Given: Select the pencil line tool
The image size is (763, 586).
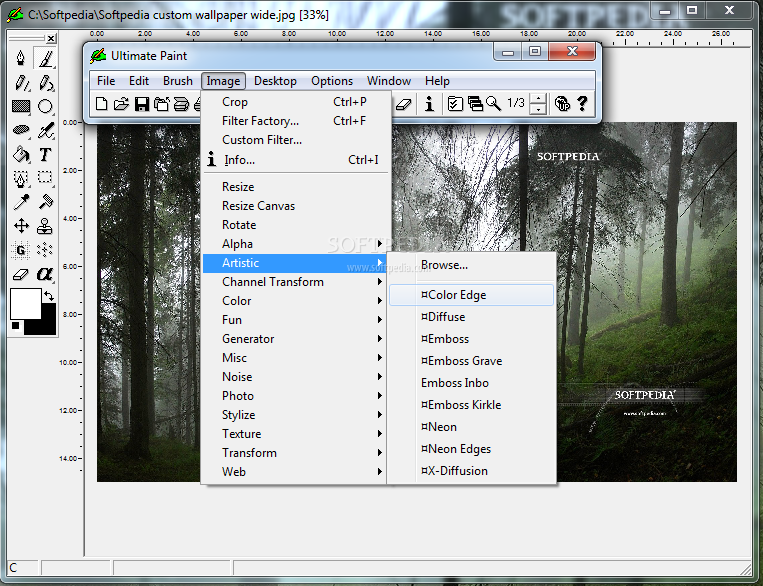Looking at the screenshot, I should pyautogui.click(x=20, y=83).
